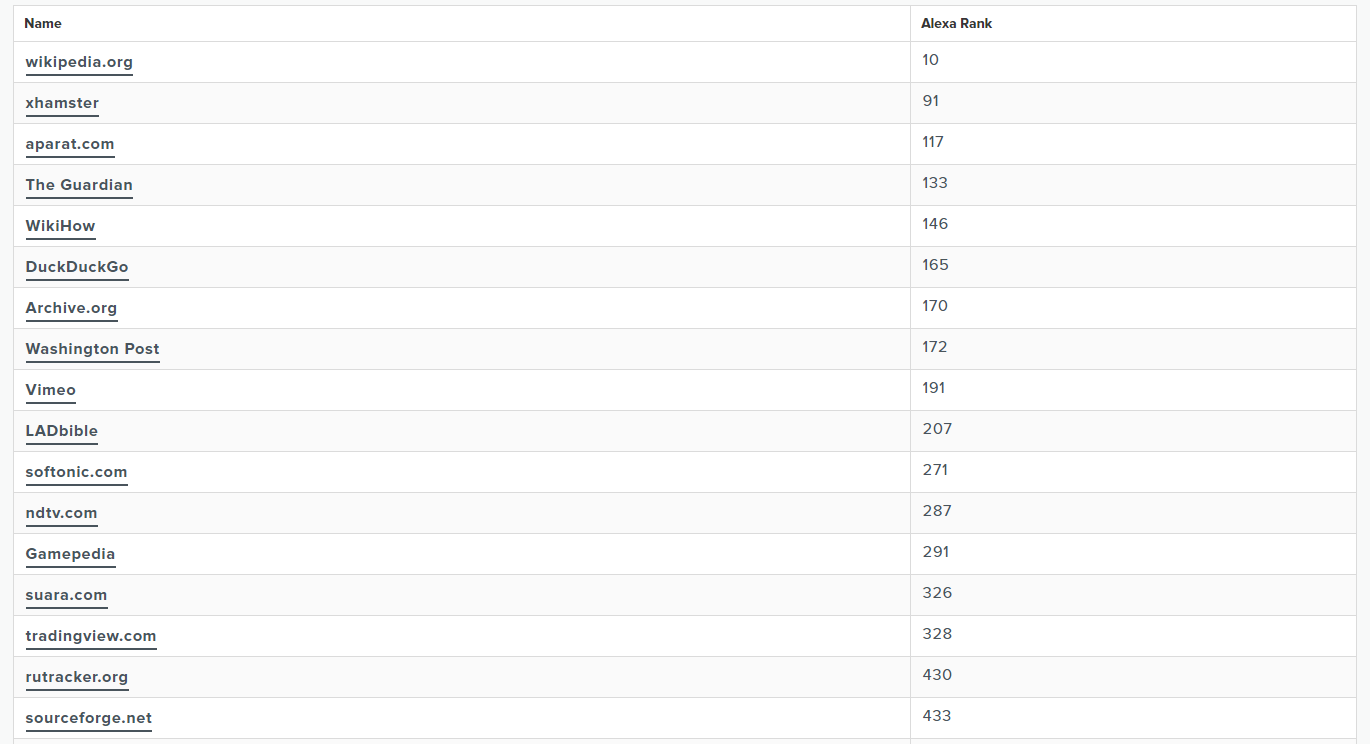Open the suara.com link
Screen dimensions: 1370x744
point(66,595)
